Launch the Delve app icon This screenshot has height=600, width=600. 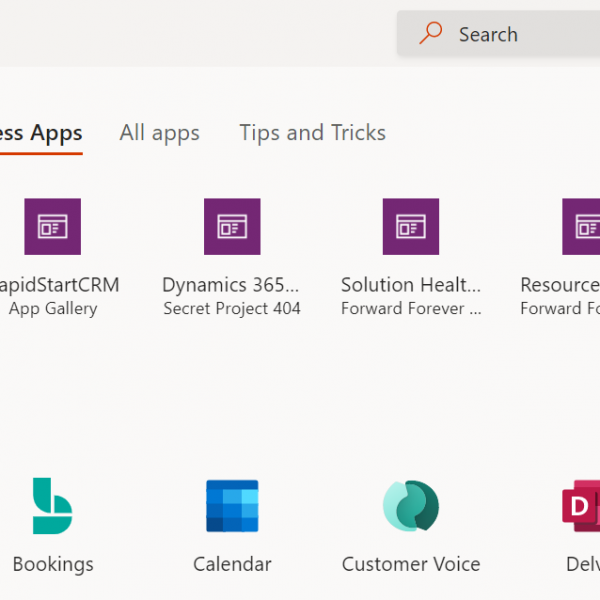coord(581,506)
